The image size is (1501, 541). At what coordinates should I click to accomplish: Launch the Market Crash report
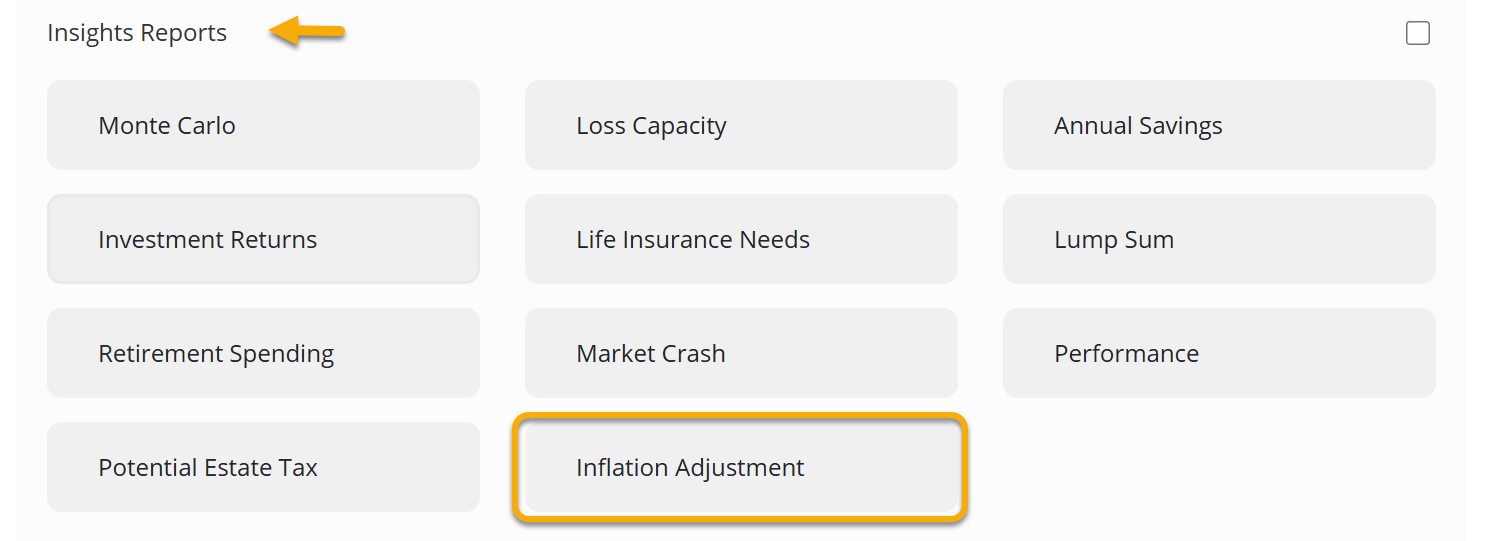pyautogui.click(x=741, y=353)
